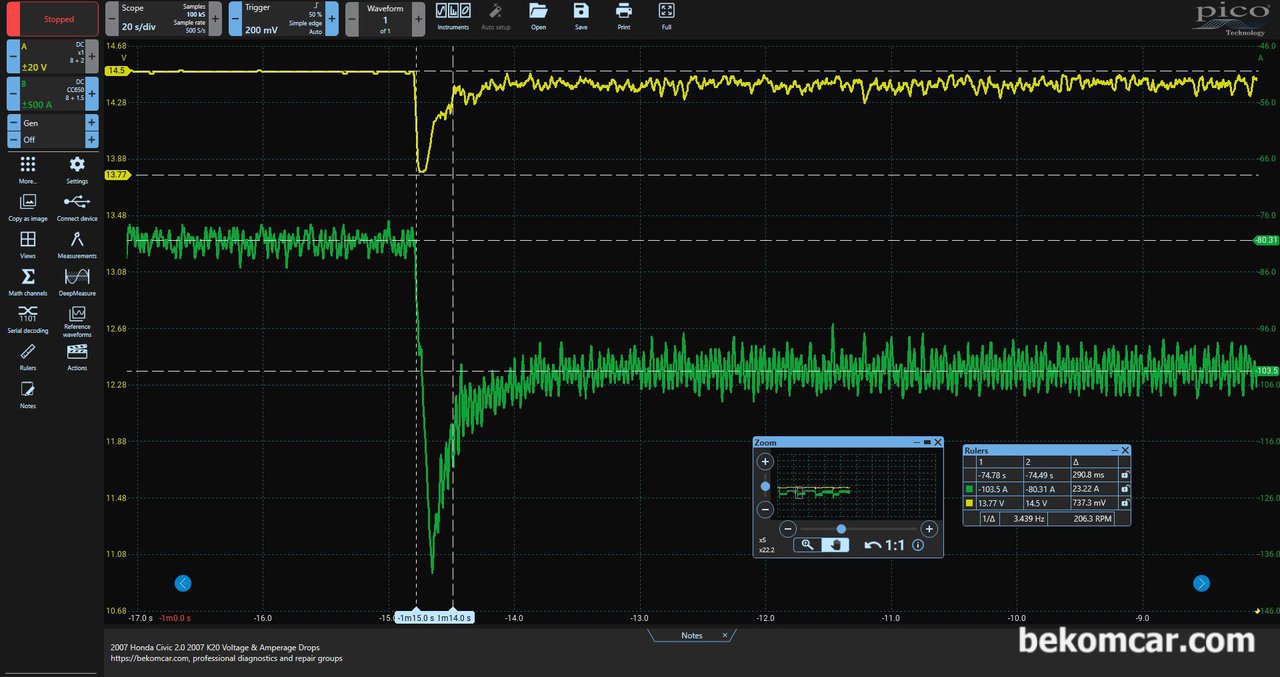
Task: Open a saved waveform file
Action: [x=538, y=16]
